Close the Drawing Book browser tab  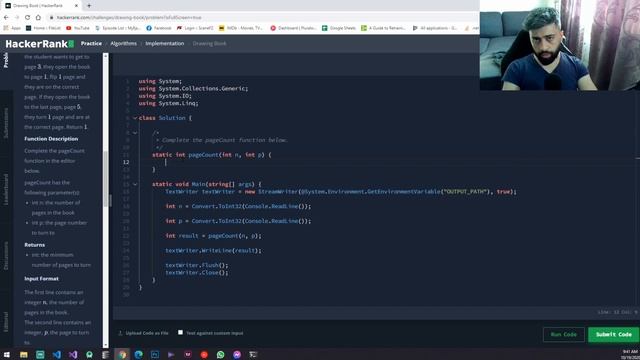(76, 6)
